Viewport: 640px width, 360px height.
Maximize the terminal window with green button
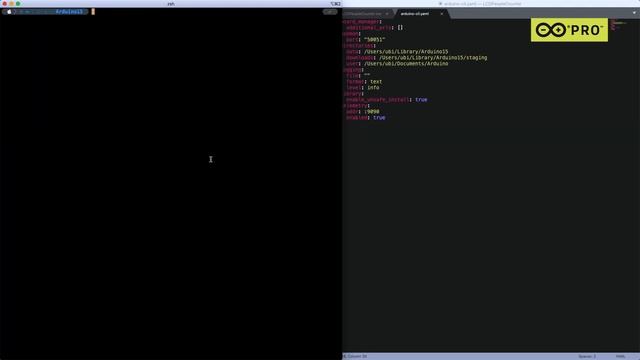point(18,4)
